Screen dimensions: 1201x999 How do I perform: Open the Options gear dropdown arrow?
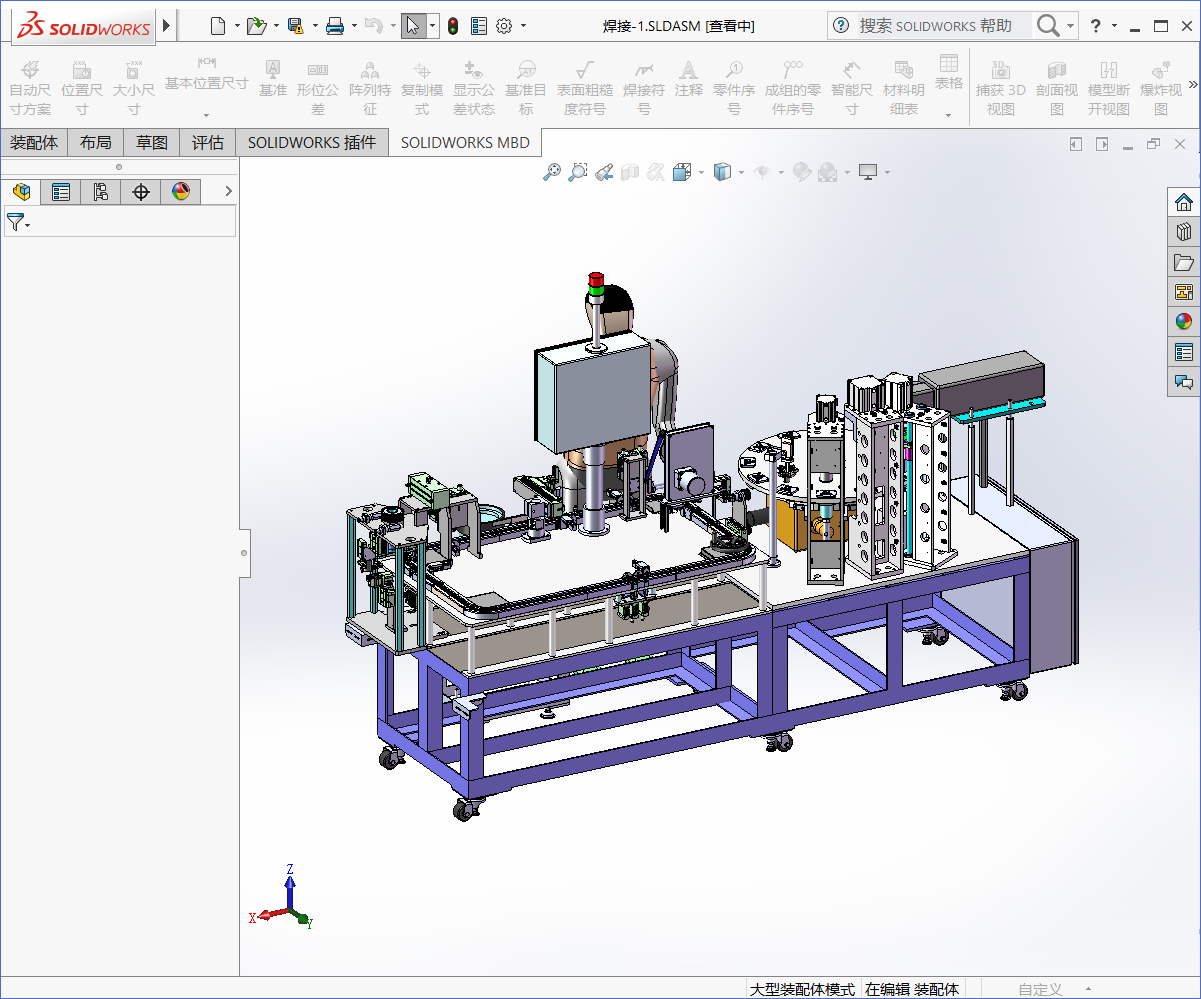[x=523, y=26]
